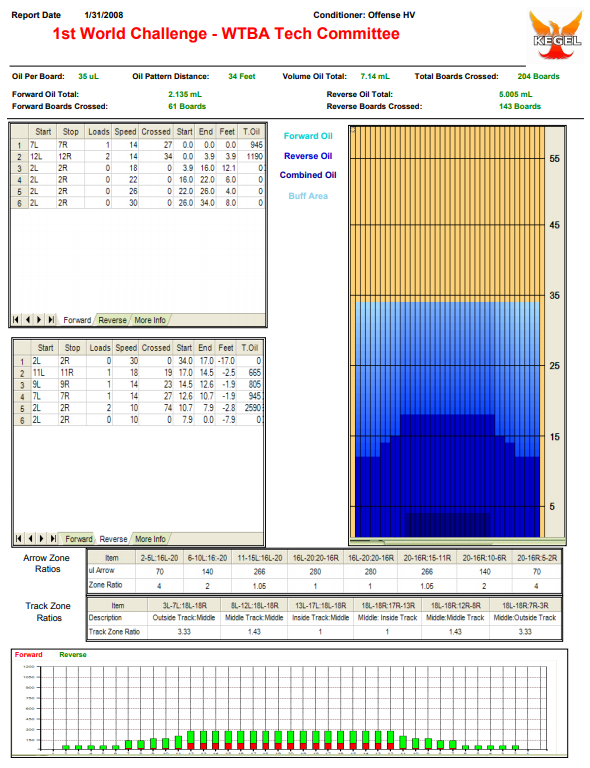The image size is (590, 768).
Task: Click 12R stop cell in forward row 2
Action: click(x=70, y=156)
